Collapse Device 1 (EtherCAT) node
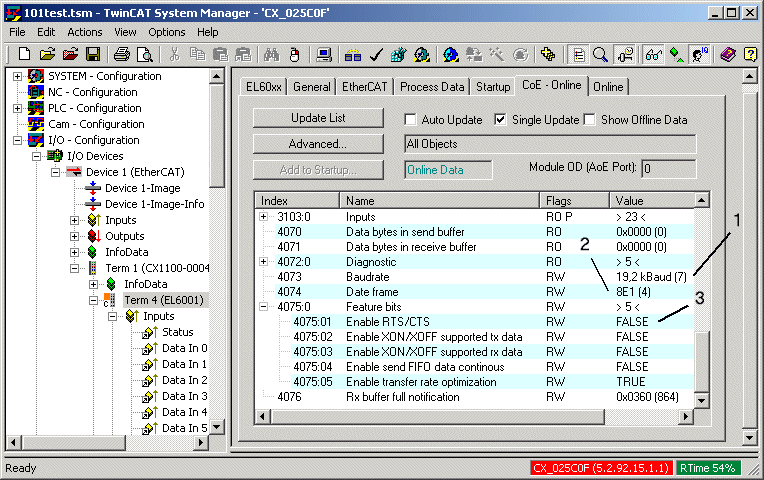 point(56,172)
